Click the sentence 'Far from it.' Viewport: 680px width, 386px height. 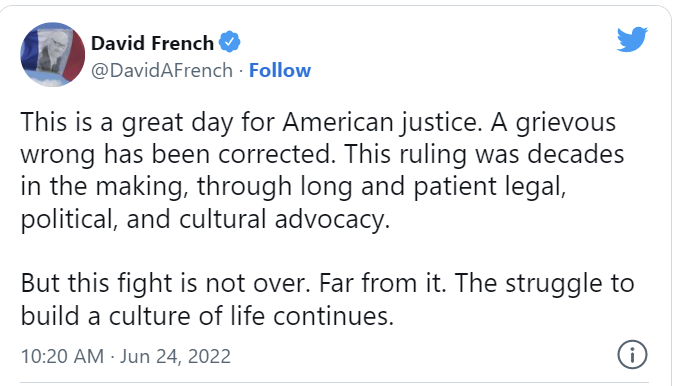pos(383,283)
